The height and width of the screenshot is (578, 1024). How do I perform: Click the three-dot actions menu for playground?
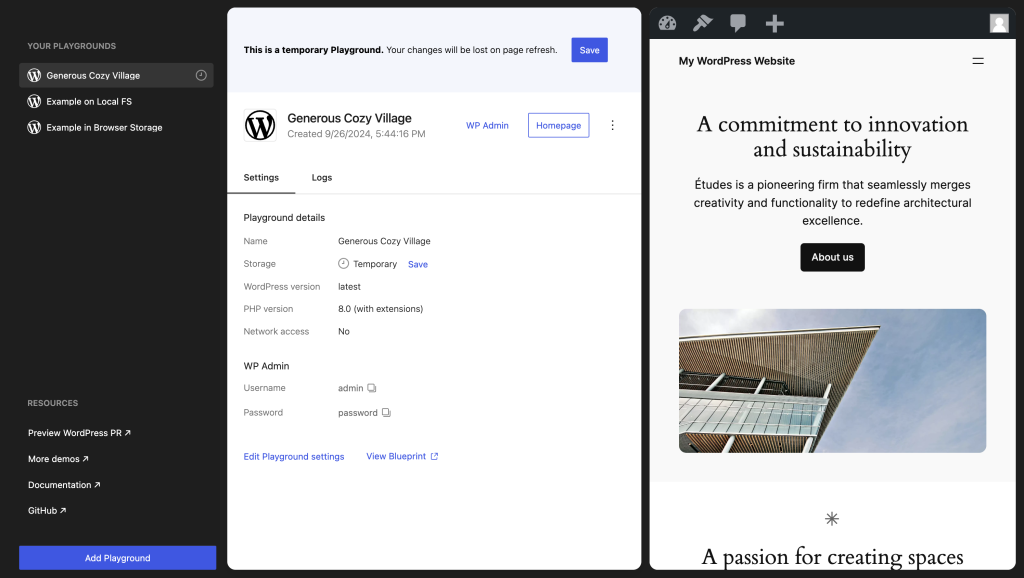pyautogui.click(x=613, y=125)
